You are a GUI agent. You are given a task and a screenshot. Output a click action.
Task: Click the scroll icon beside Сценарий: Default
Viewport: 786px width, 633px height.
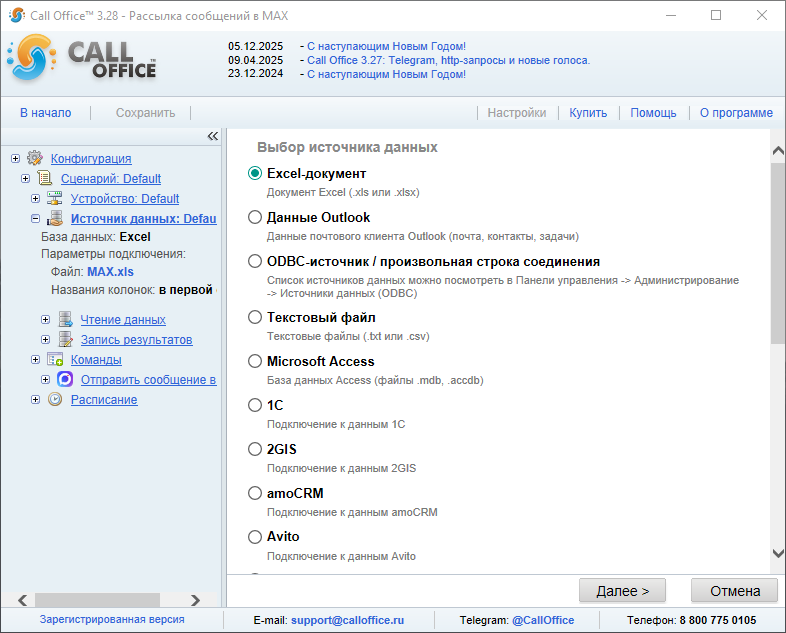pos(45,178)
